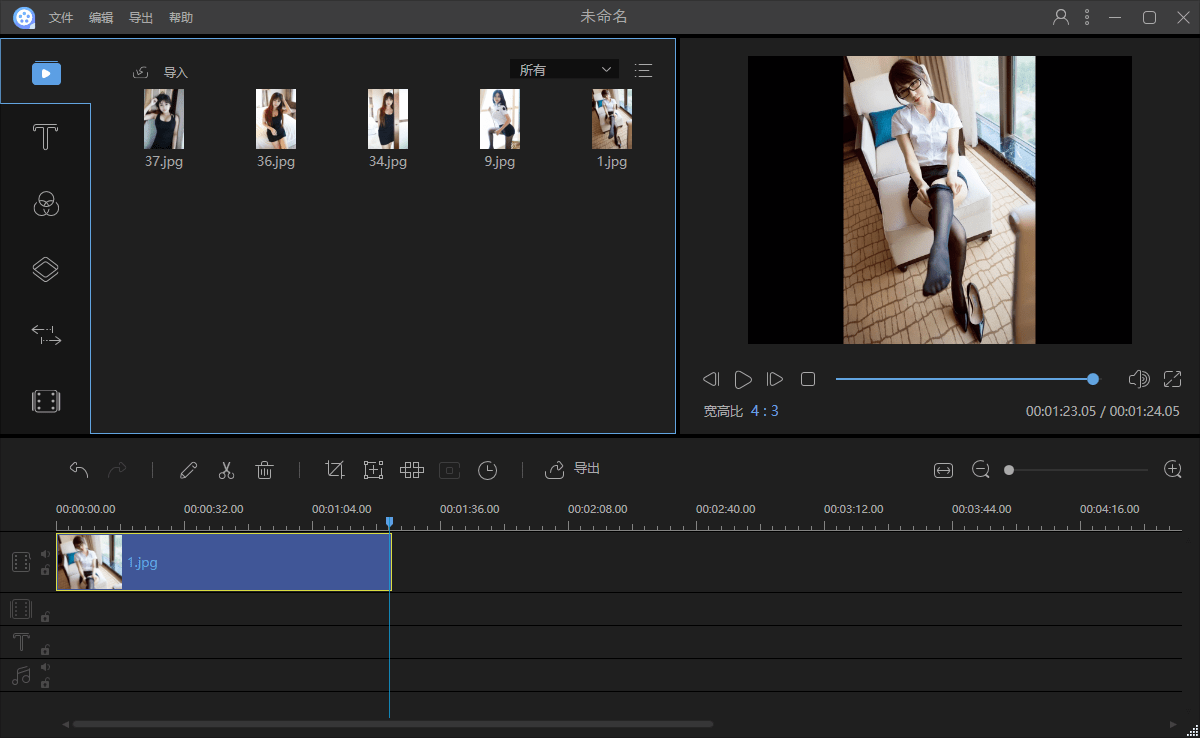The width and height of the screenshot is (1200, 738).
Task: Click the Undo icon above the timeline
Action: [x=79, y=469]
